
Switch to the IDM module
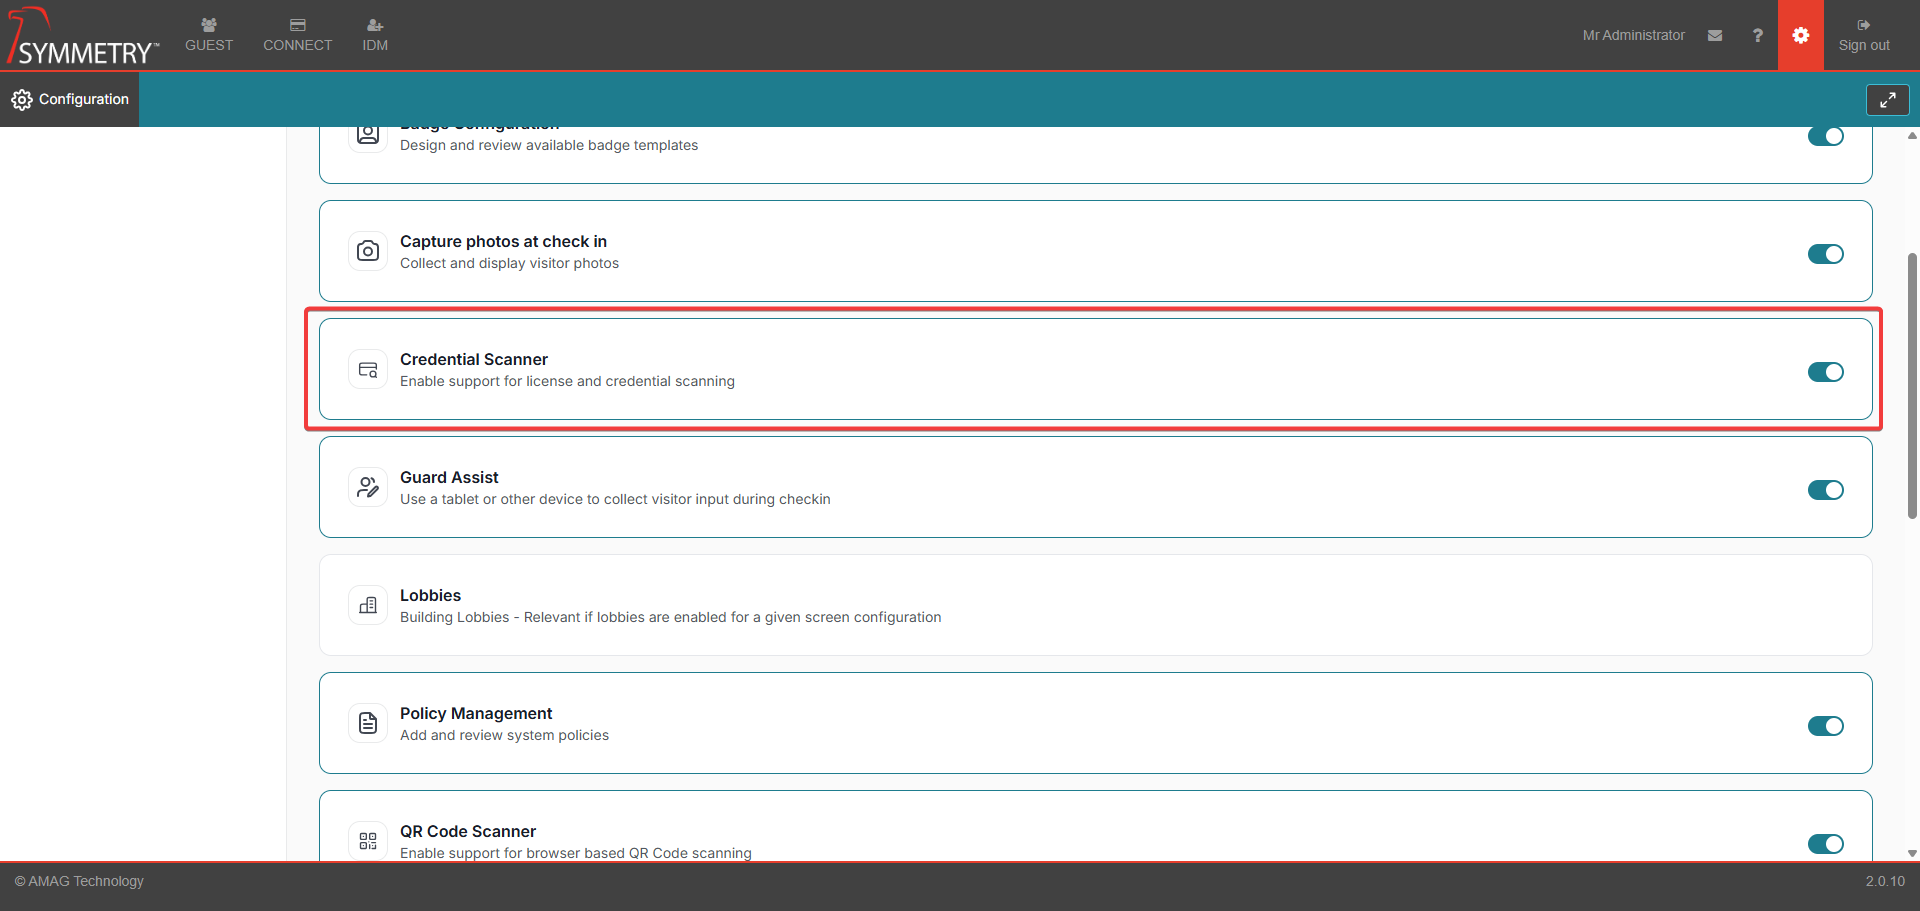[375, 35]
